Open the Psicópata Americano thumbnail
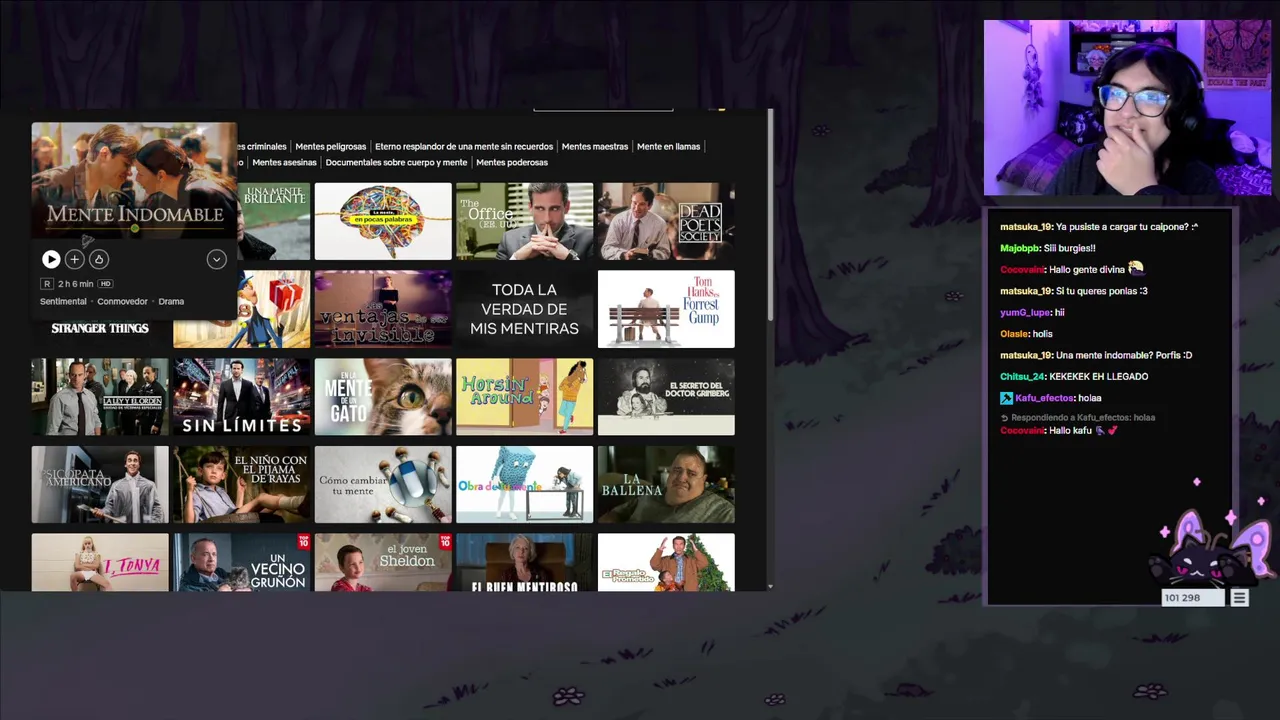The width and height of the screenshot is (1280, 720). pyautogui.click(x=100, y=485)
